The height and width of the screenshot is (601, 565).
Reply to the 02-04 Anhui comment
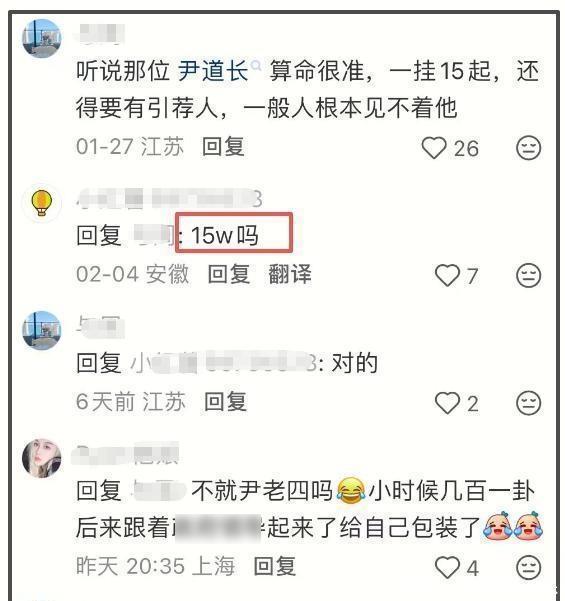229,274
